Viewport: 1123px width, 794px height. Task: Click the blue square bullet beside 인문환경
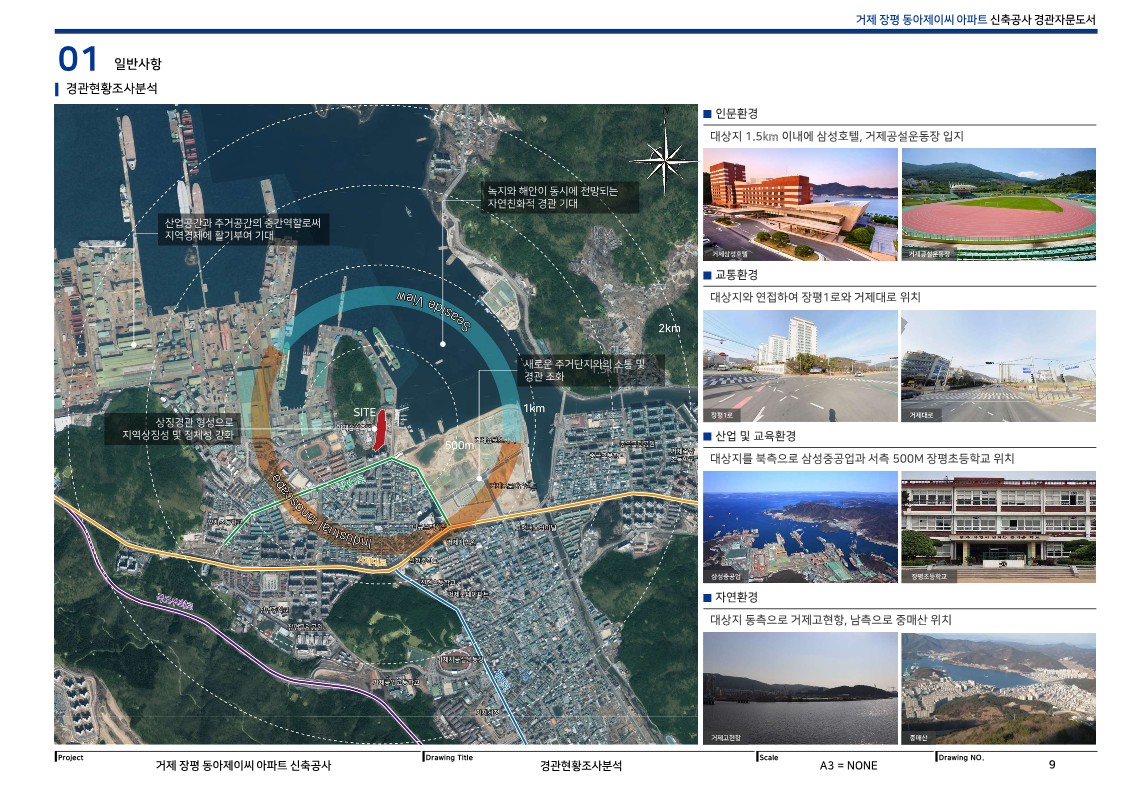click(x=707, y=115)
